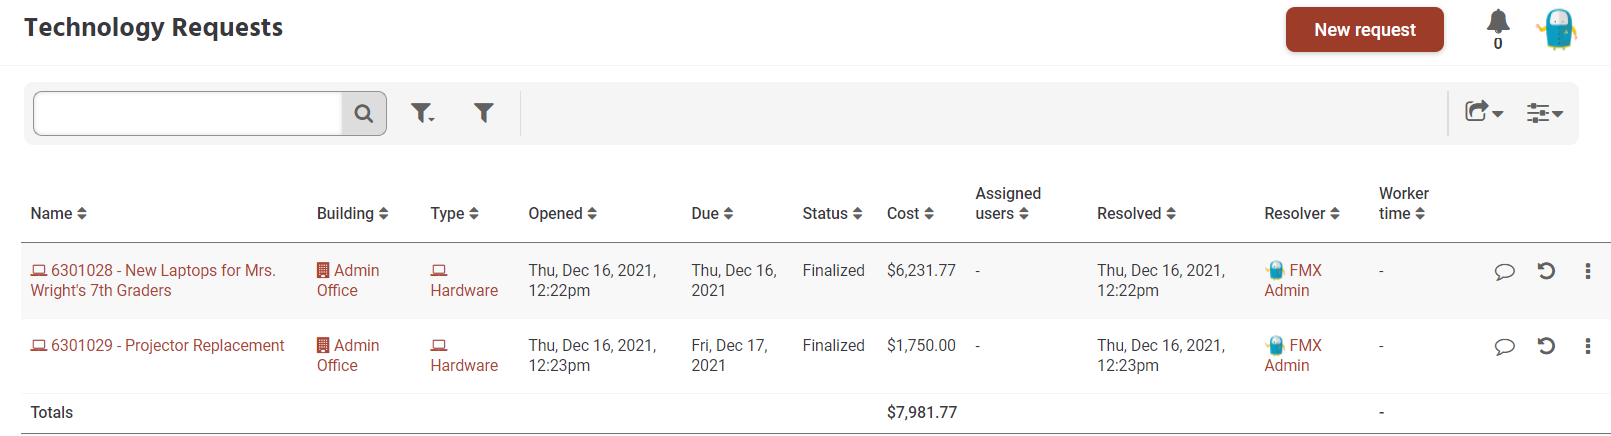The height and width of the screenshot is (436, 1611).
Task: Open the column settings sliders dropdown
Action: (1544, 113)
